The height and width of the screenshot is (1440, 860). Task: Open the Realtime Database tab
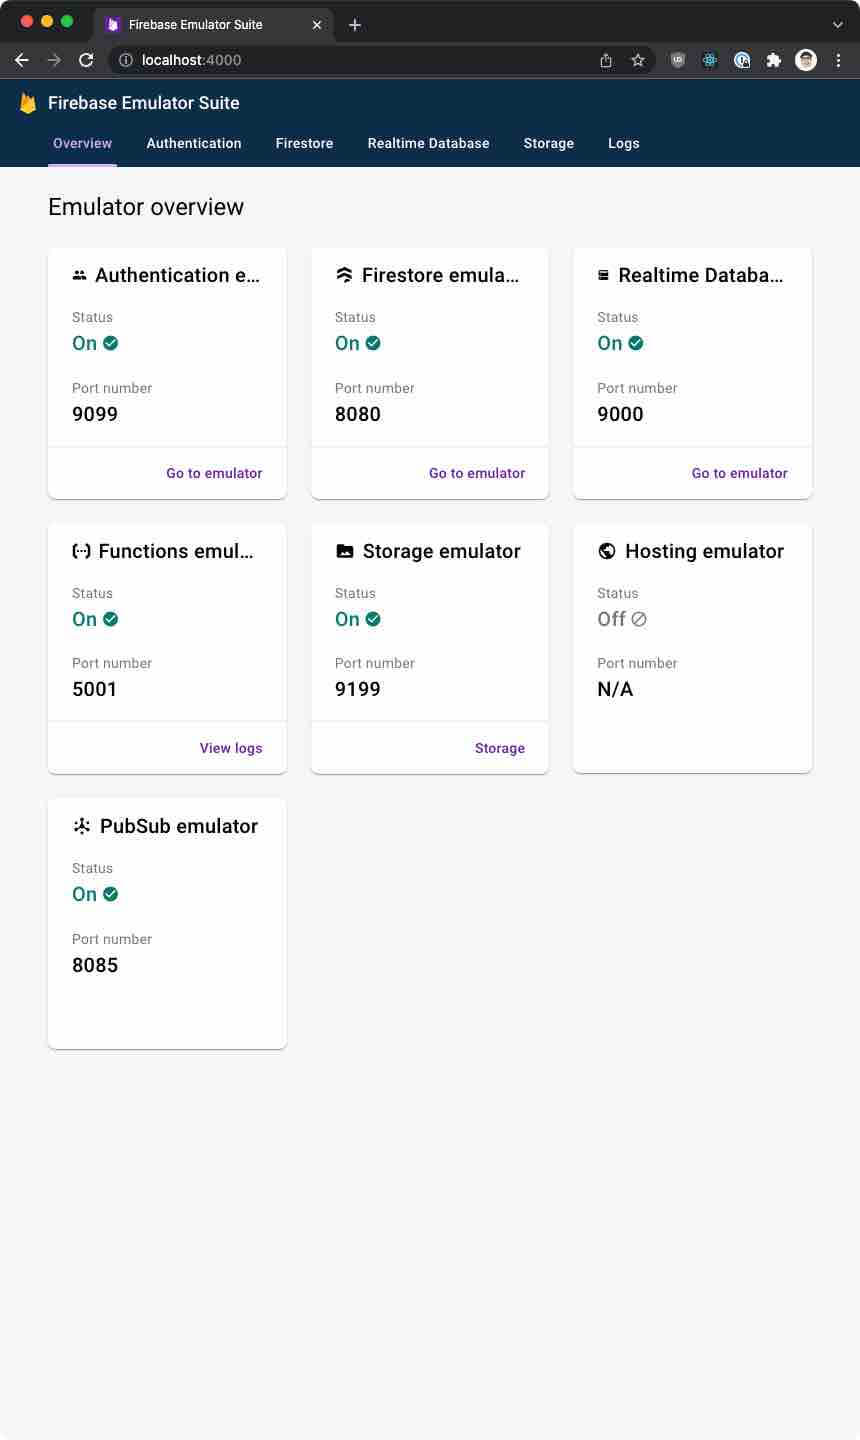pyautogui.click(x=428, y=143)
